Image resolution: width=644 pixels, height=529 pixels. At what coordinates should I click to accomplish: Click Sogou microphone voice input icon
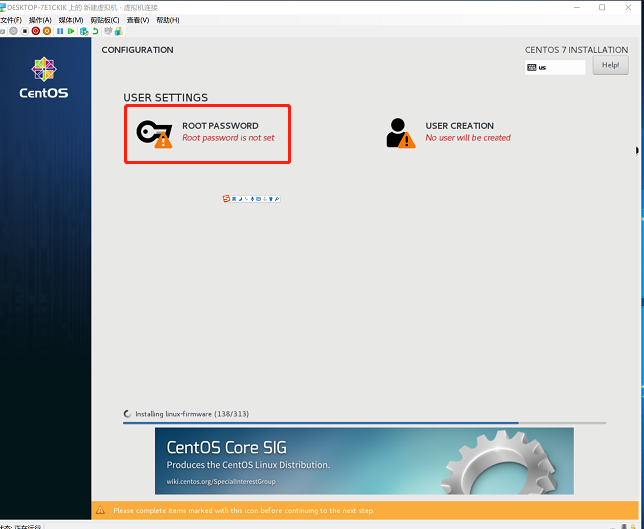(253, 199)
